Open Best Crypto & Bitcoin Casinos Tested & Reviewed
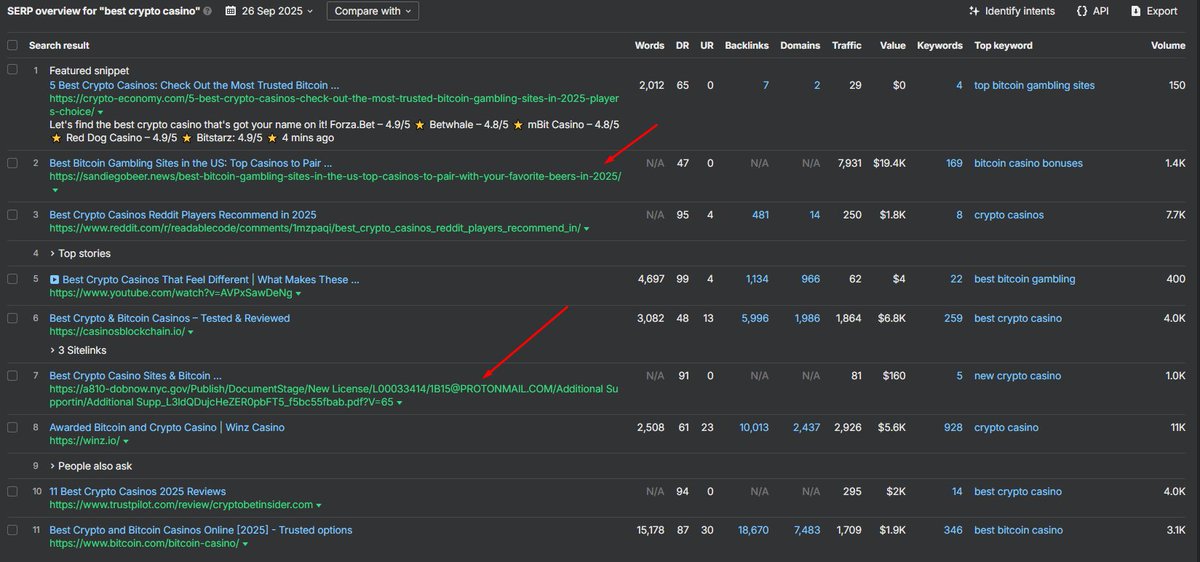Image resolution: width=1200 pixels, height=562 pixels. [x=169, y=318]
